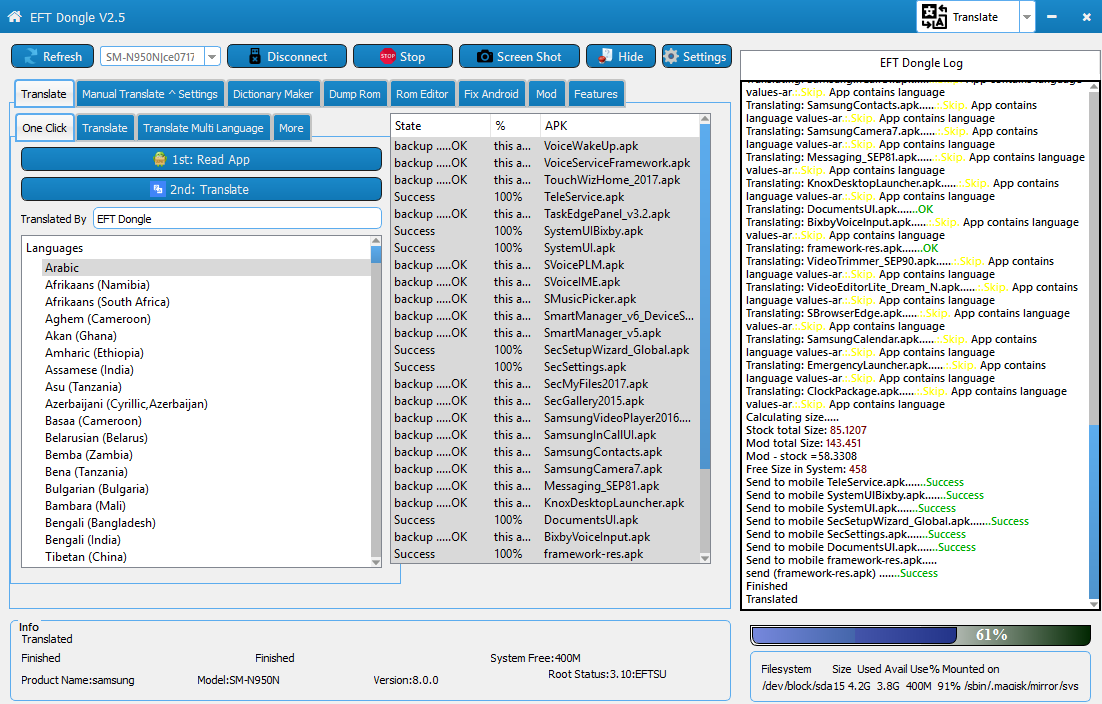The height and width of the screenshot is (704, 1102).
Task: Select Aghem (Cameroon) language
Action: (98, 319)
